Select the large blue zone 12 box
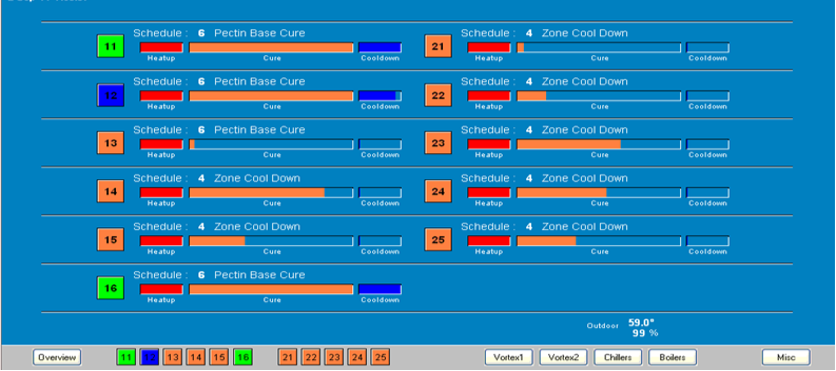The image size is (836, 371). point(110,95)
